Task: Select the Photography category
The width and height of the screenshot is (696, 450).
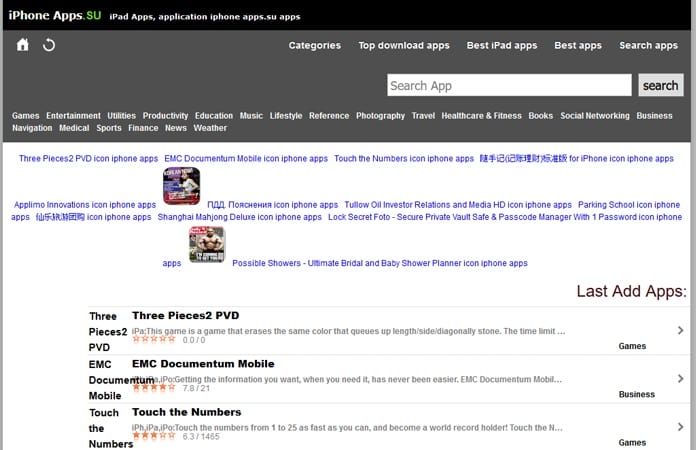Action: pyautogui.click(x=380, y=116)
